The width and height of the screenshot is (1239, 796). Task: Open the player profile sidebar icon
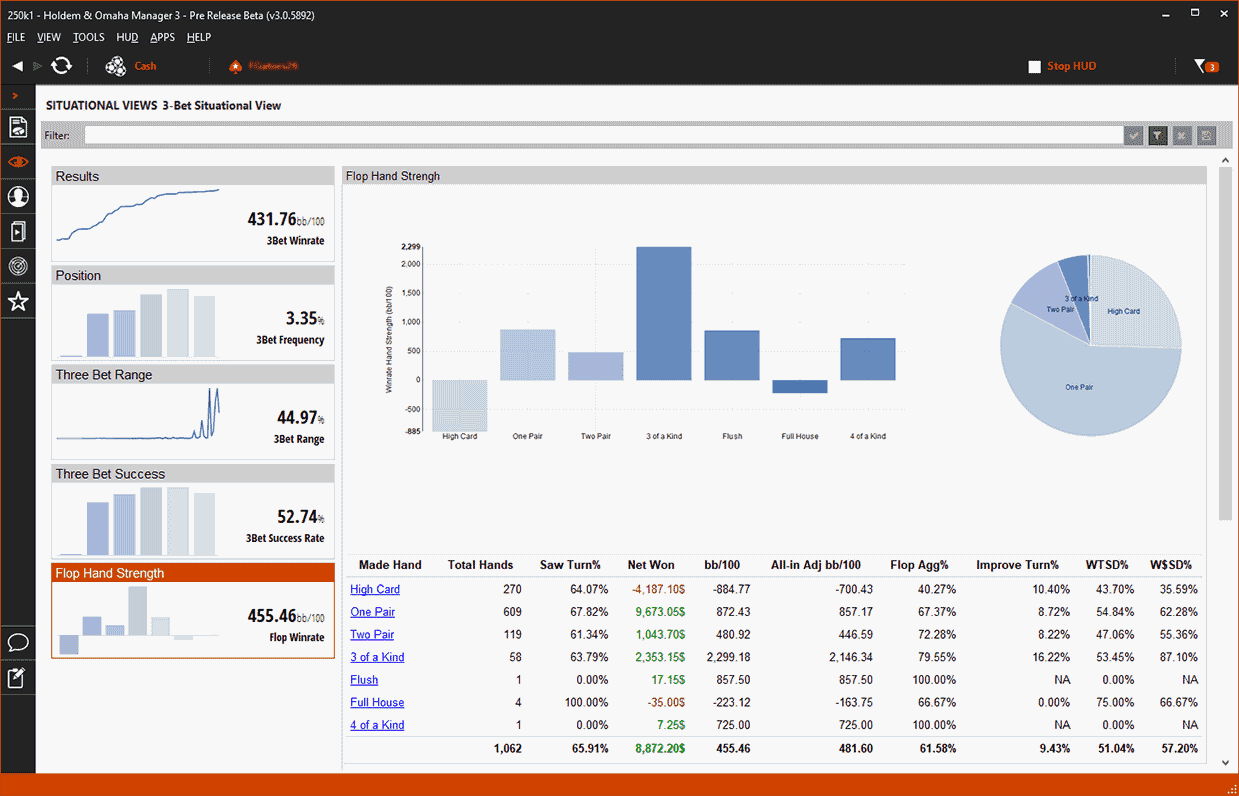18,197
